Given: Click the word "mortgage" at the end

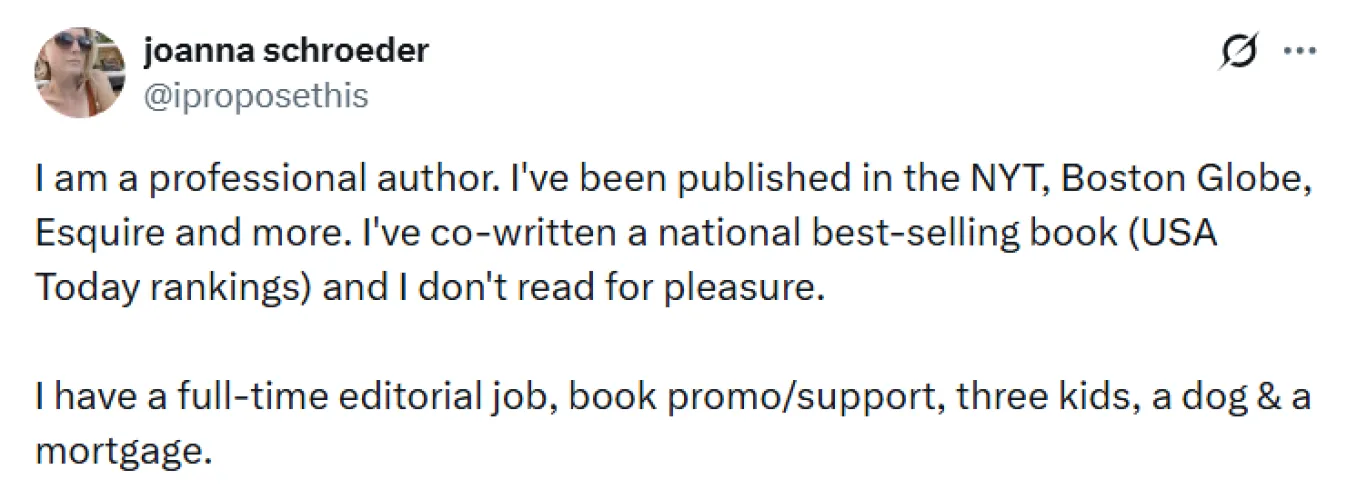Looking at the screenshot, I should (123, 451).
